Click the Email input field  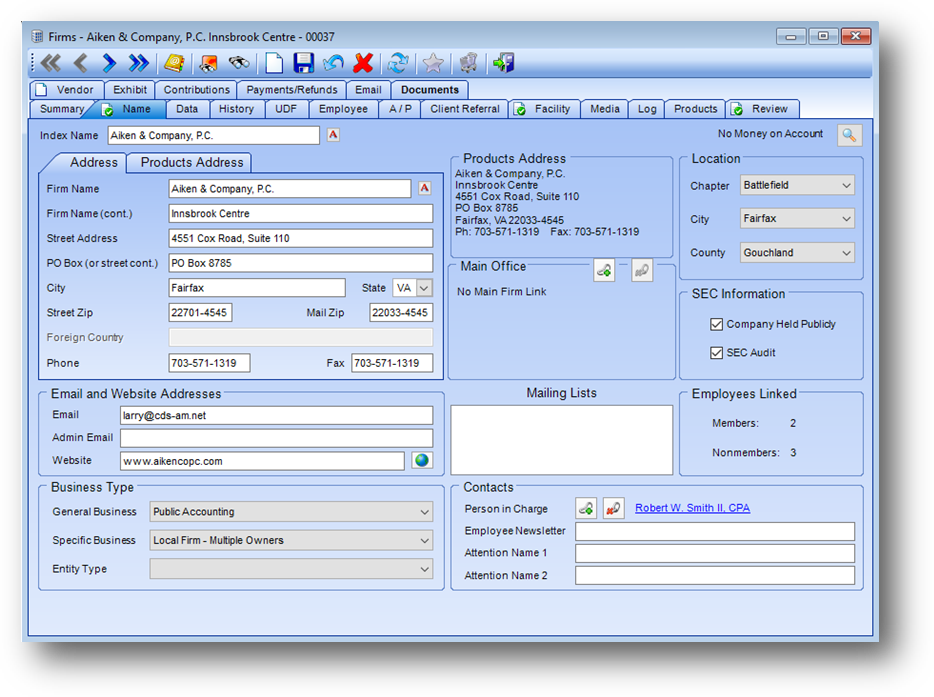tap(276, 415)
